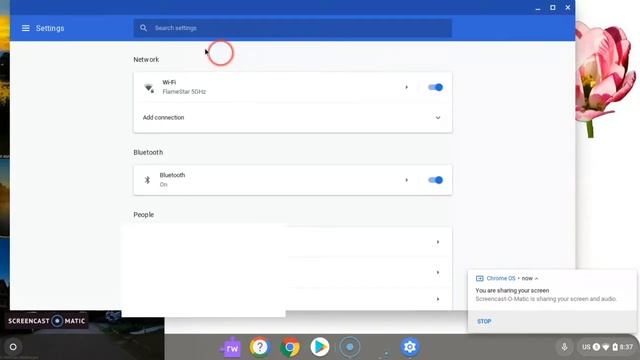The height and width of the screenshot is (360, 640).
Task: Click the US keyboard layout indicator
Action: [586, 347]
